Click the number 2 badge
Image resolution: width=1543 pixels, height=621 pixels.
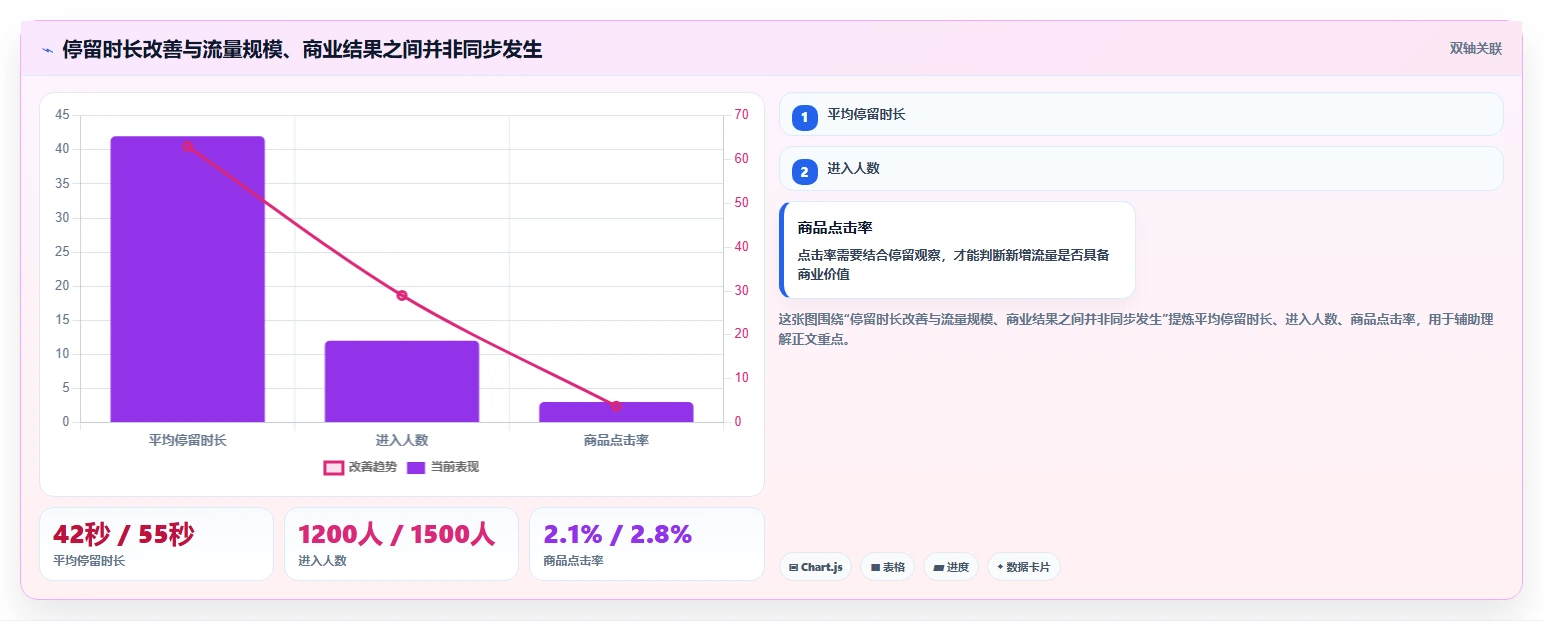(804, 172)
